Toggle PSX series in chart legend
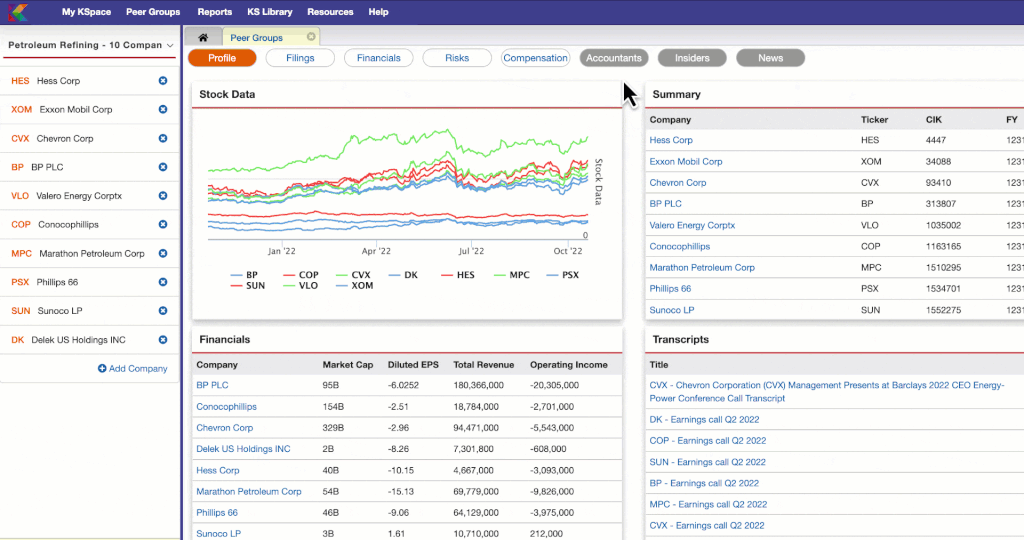Screen dimensions: 1024x540 point(563,275)
